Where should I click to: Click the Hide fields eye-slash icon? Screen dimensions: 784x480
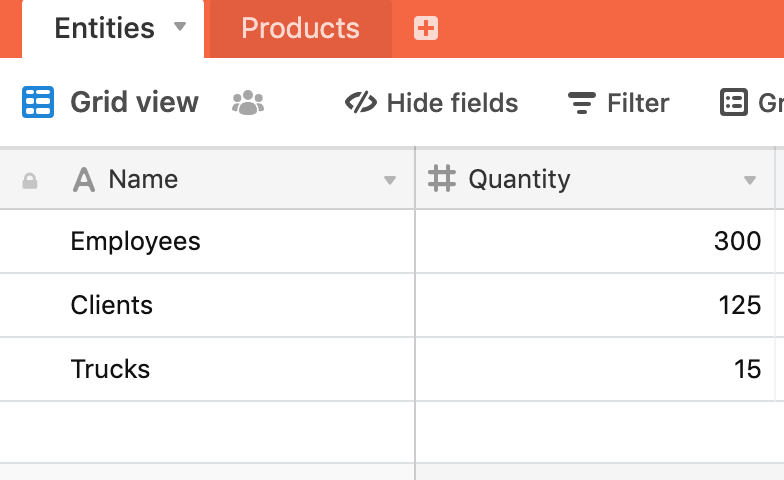click(361, 102)
